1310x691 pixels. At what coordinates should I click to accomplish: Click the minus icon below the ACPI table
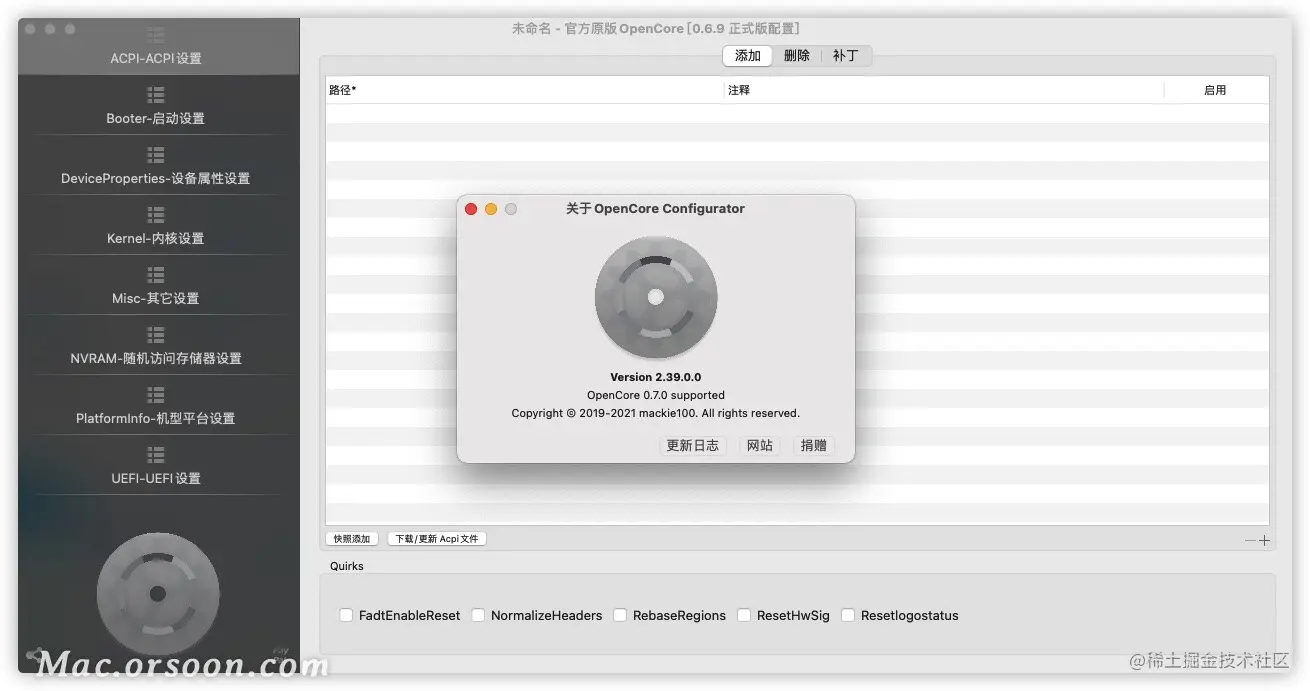[x=1250, y=540]
